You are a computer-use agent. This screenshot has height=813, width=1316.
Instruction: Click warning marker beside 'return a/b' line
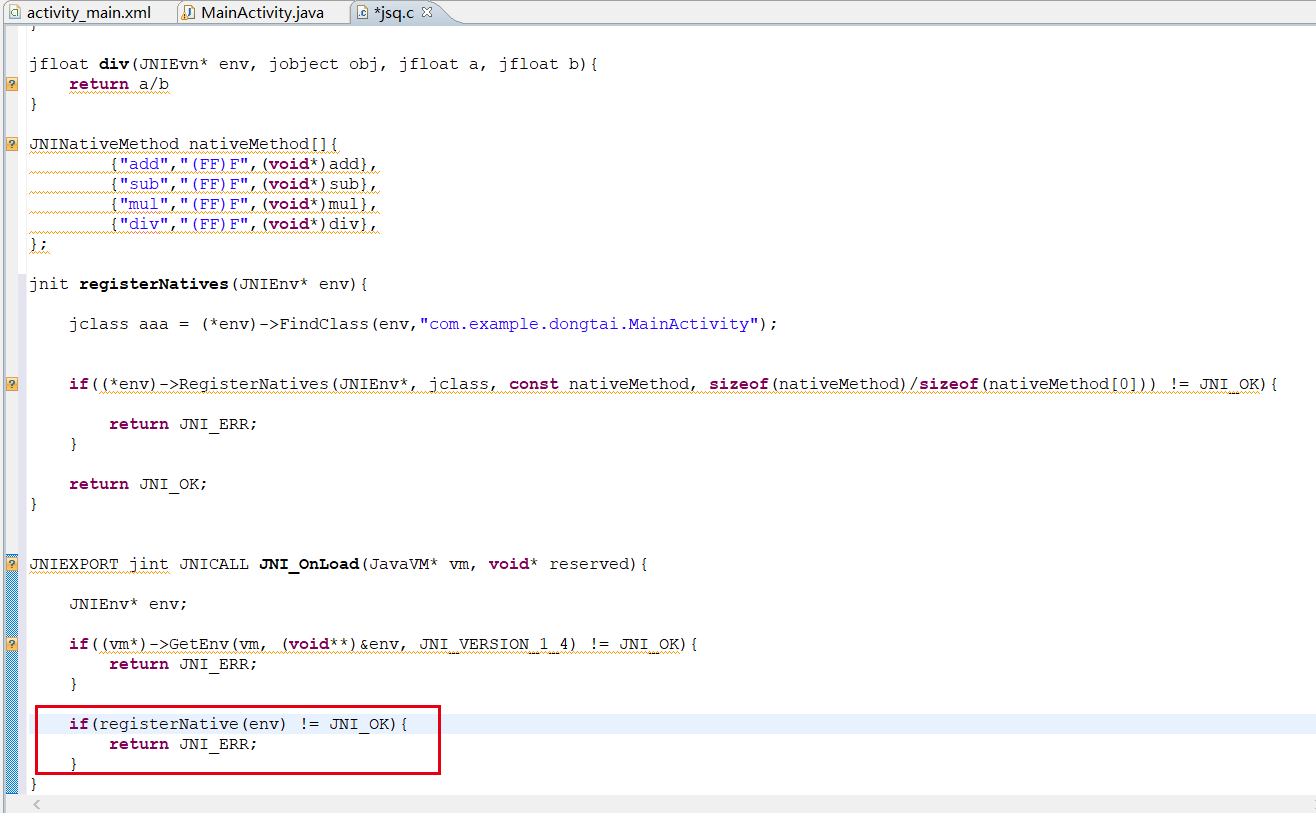click(x=11, y=84)
